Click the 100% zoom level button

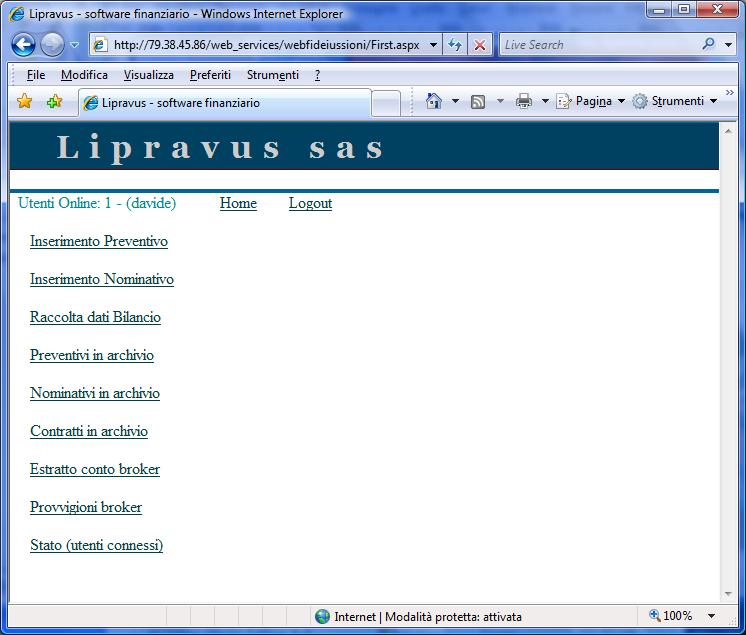point(671,616)
